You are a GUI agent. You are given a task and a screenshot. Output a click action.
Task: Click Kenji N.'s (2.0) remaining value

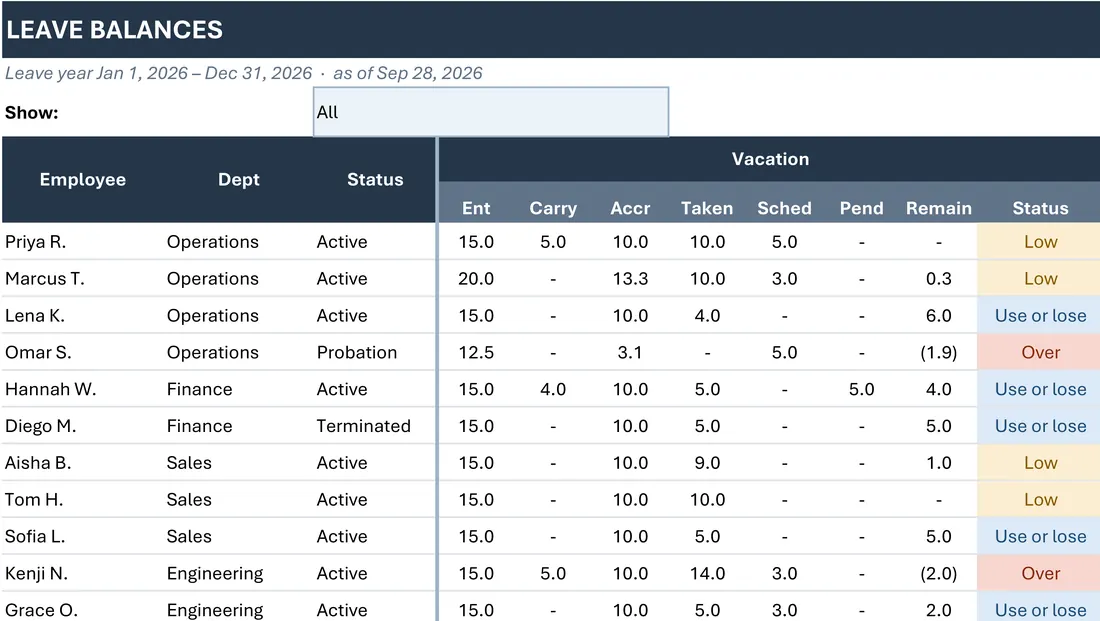click(939, 573)
